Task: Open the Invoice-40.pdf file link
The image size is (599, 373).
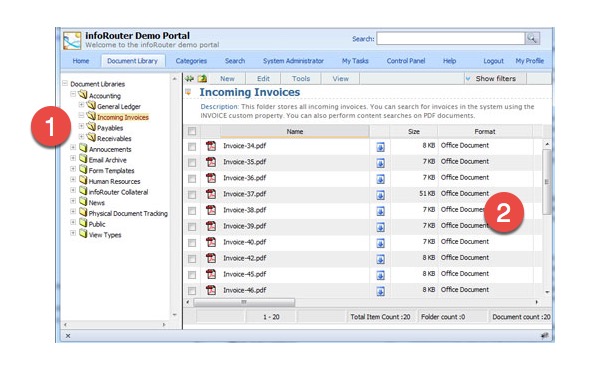Action: [244, 242]
